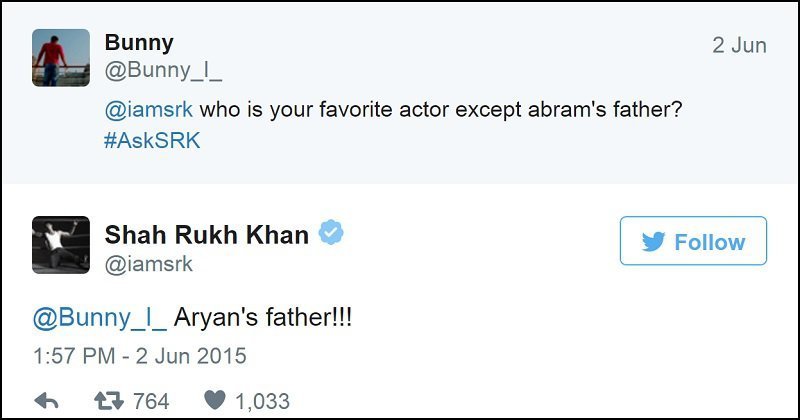Click the heart like icon

click(x=215, y=401)
